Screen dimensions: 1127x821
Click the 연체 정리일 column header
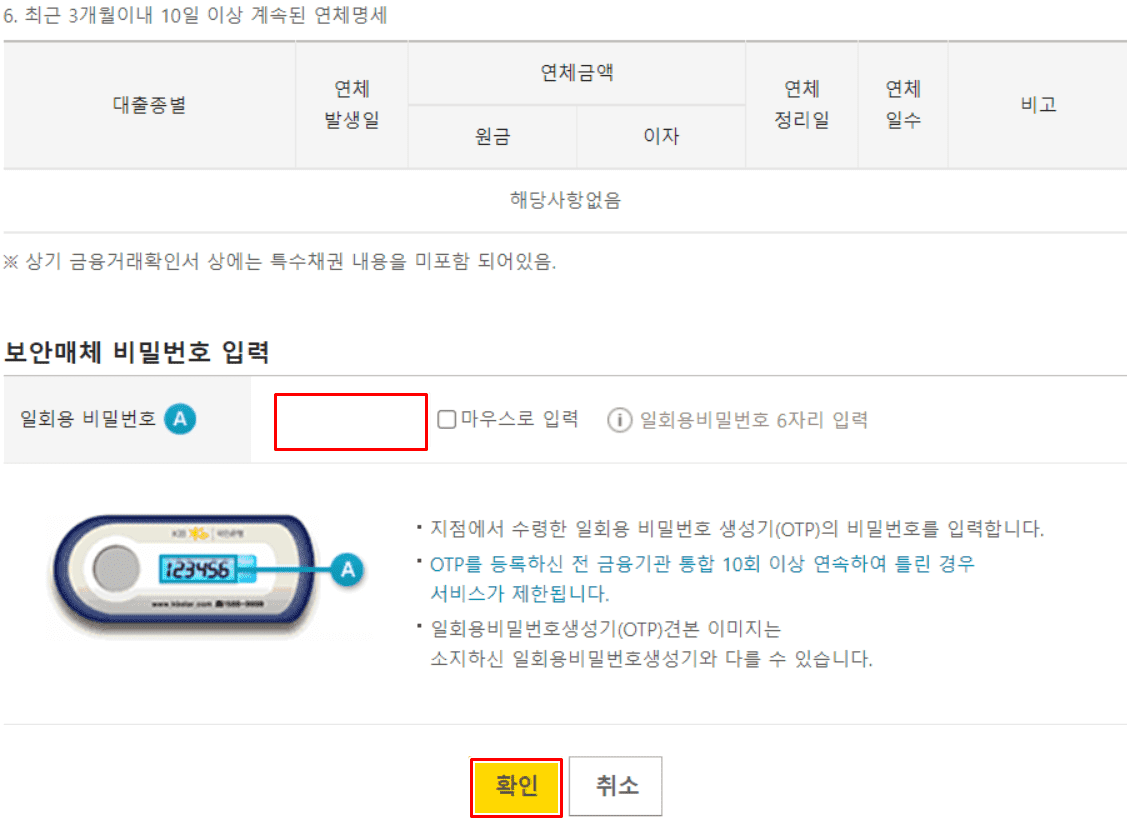(x=801, y=105)
